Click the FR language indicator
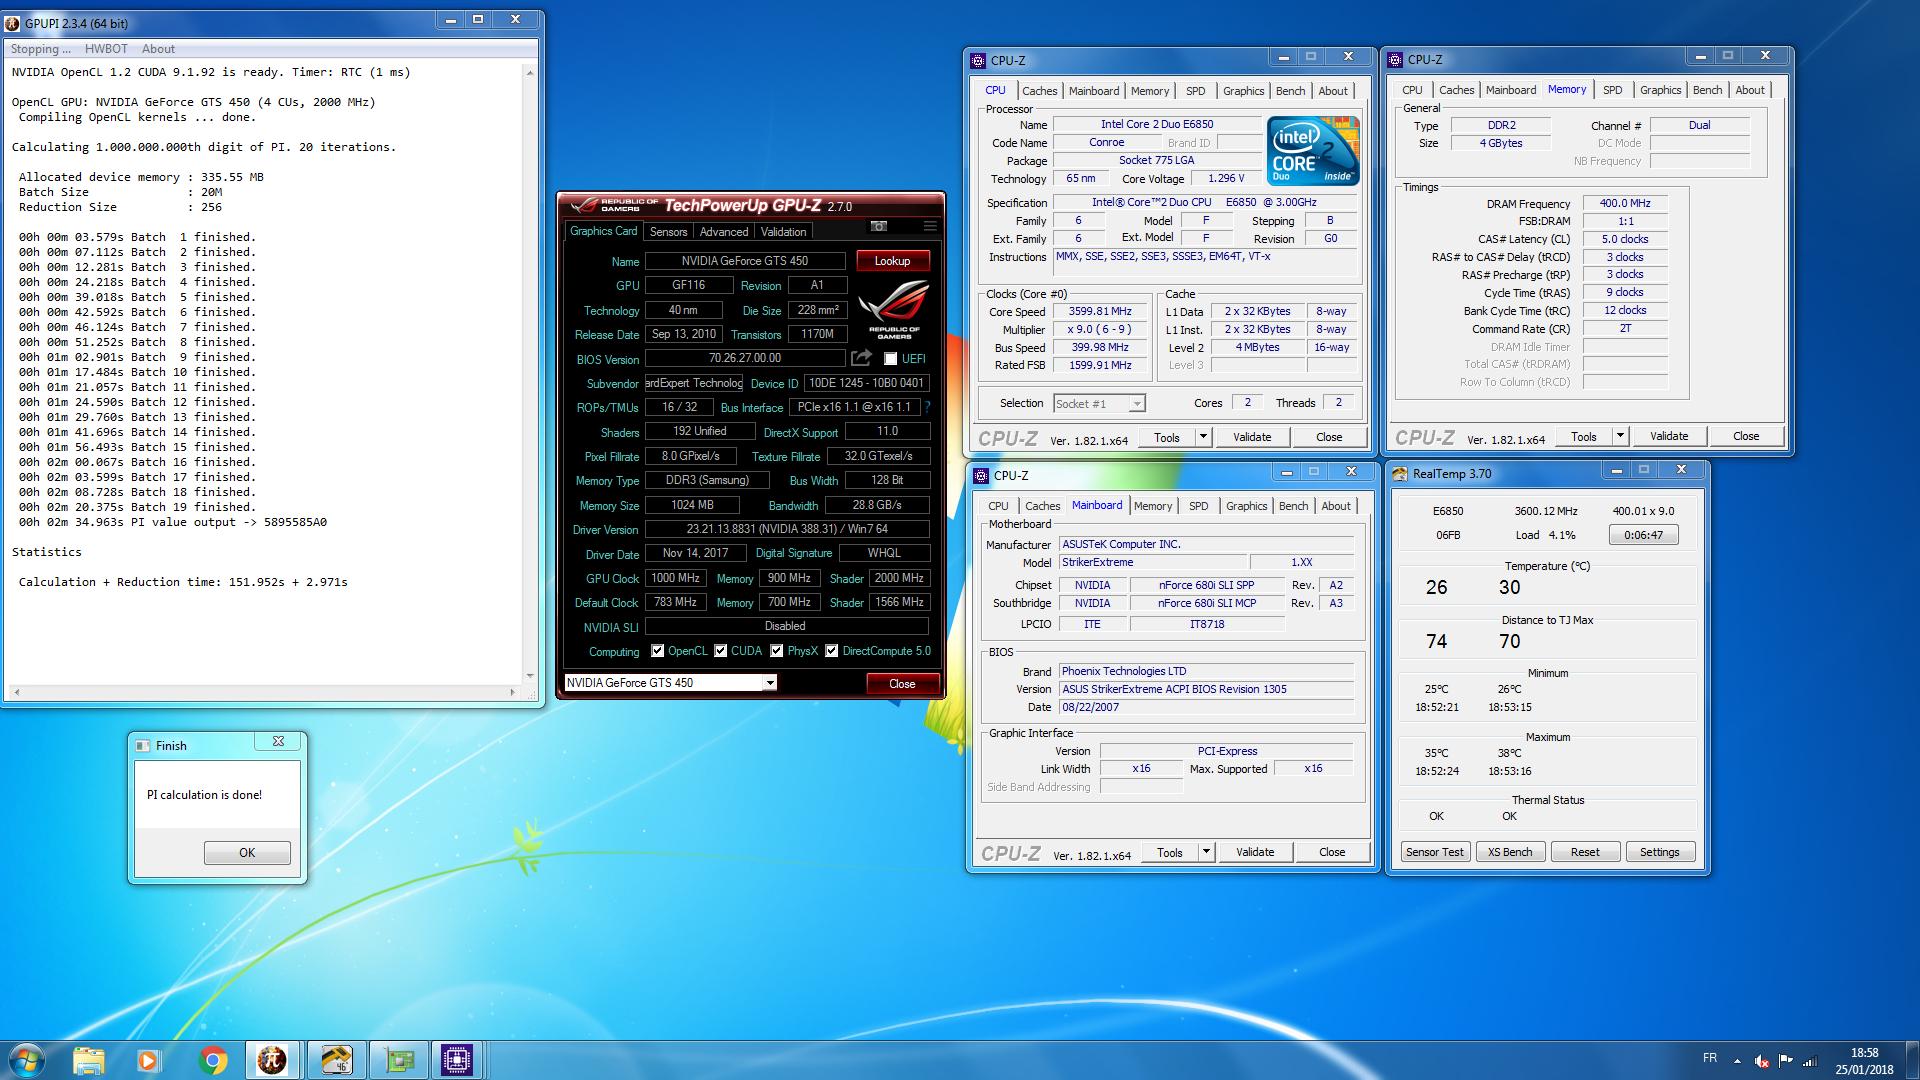 (x=1710, y=1058)
